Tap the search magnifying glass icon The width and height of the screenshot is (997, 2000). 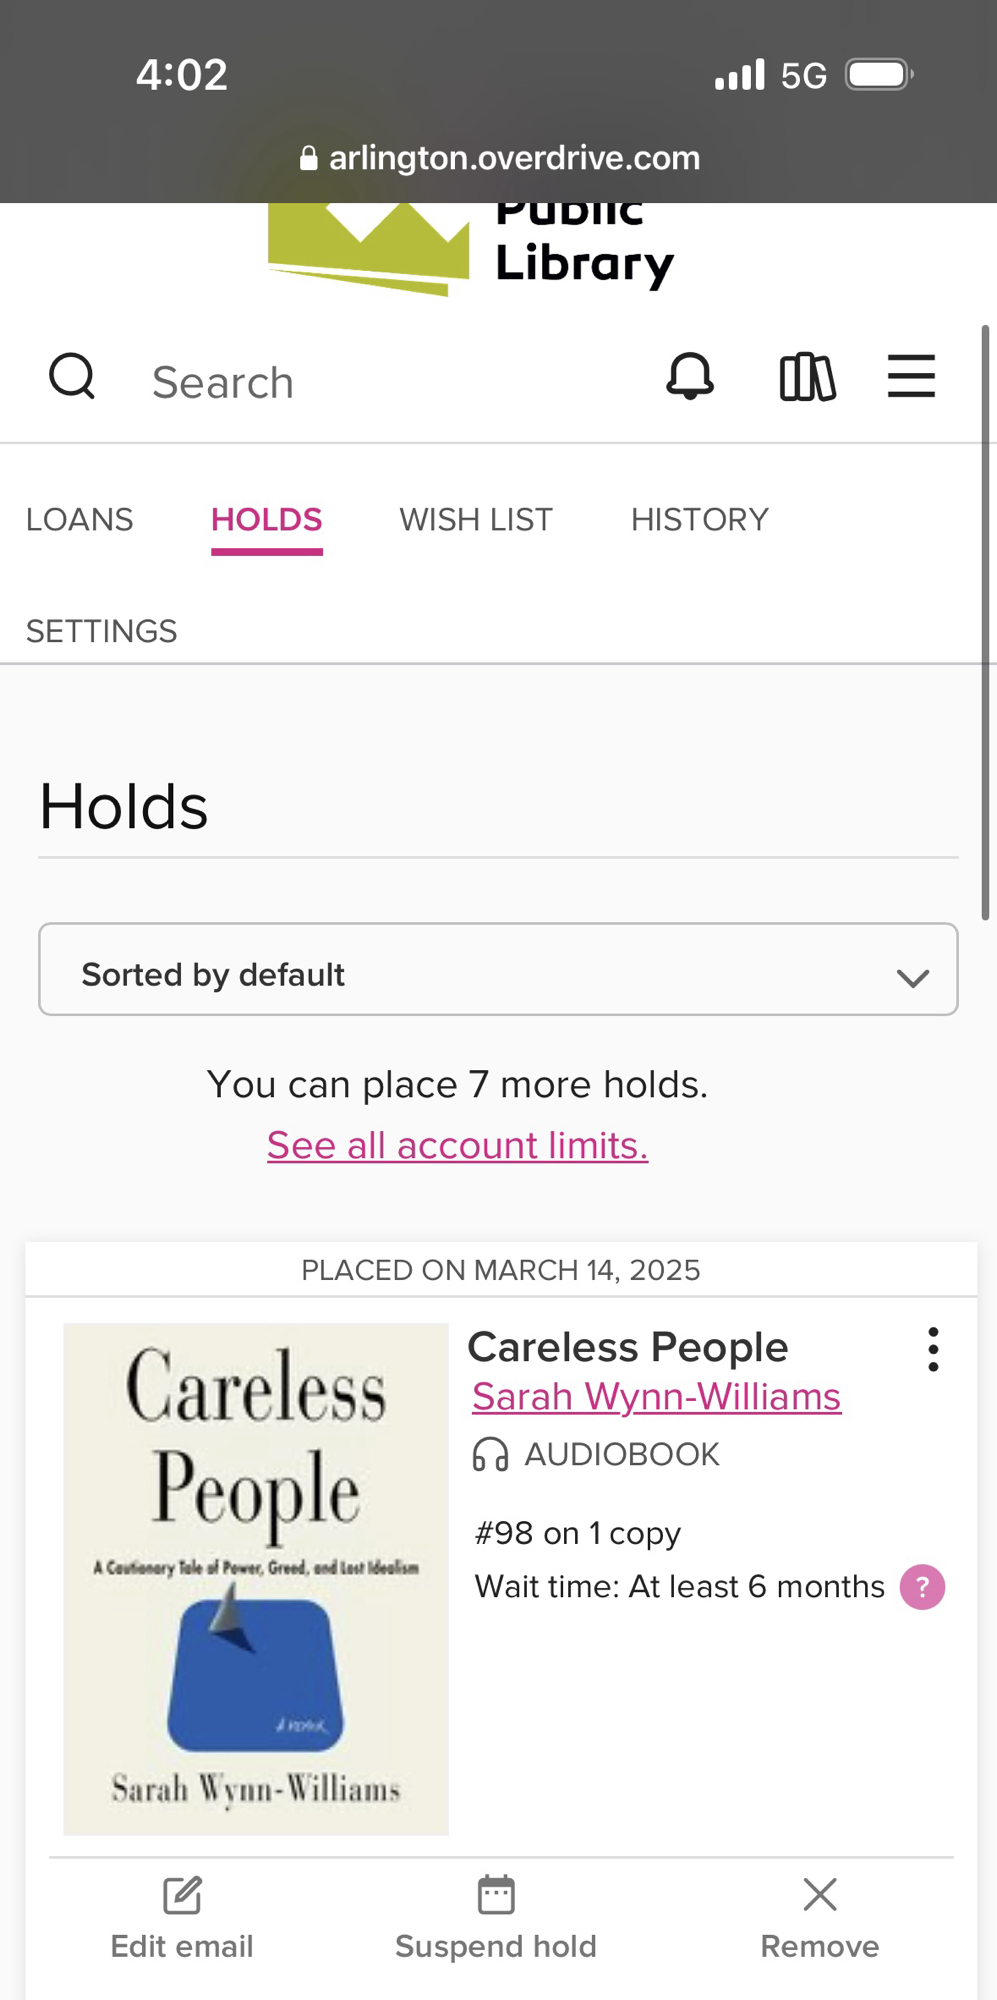click(x=72, y=377)
